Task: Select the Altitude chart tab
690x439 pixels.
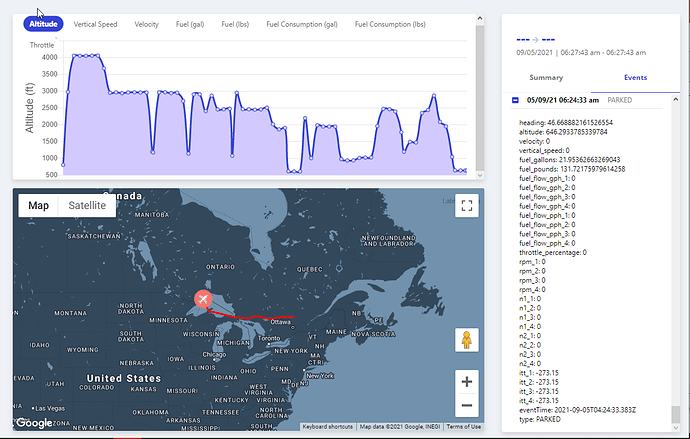Action: coord(43,24)
